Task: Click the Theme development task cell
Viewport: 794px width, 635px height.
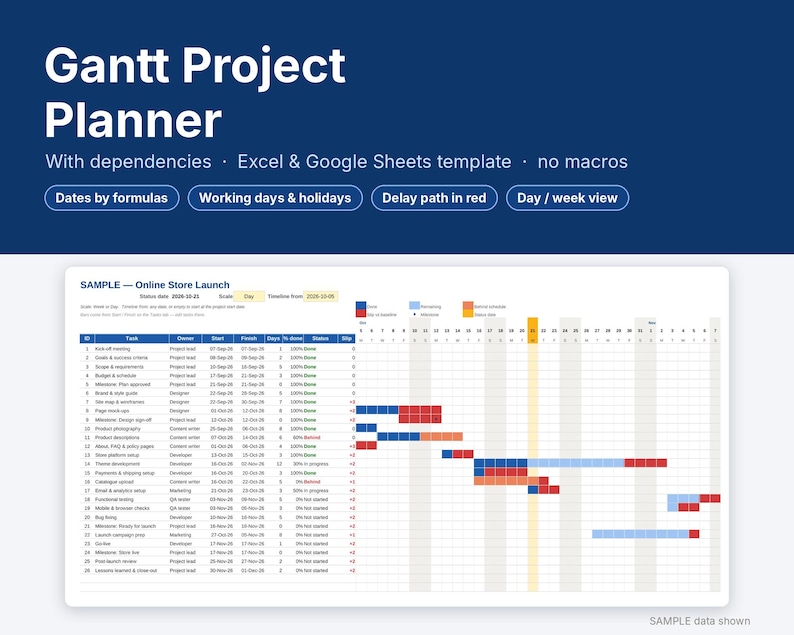Action: pos(117,464)
